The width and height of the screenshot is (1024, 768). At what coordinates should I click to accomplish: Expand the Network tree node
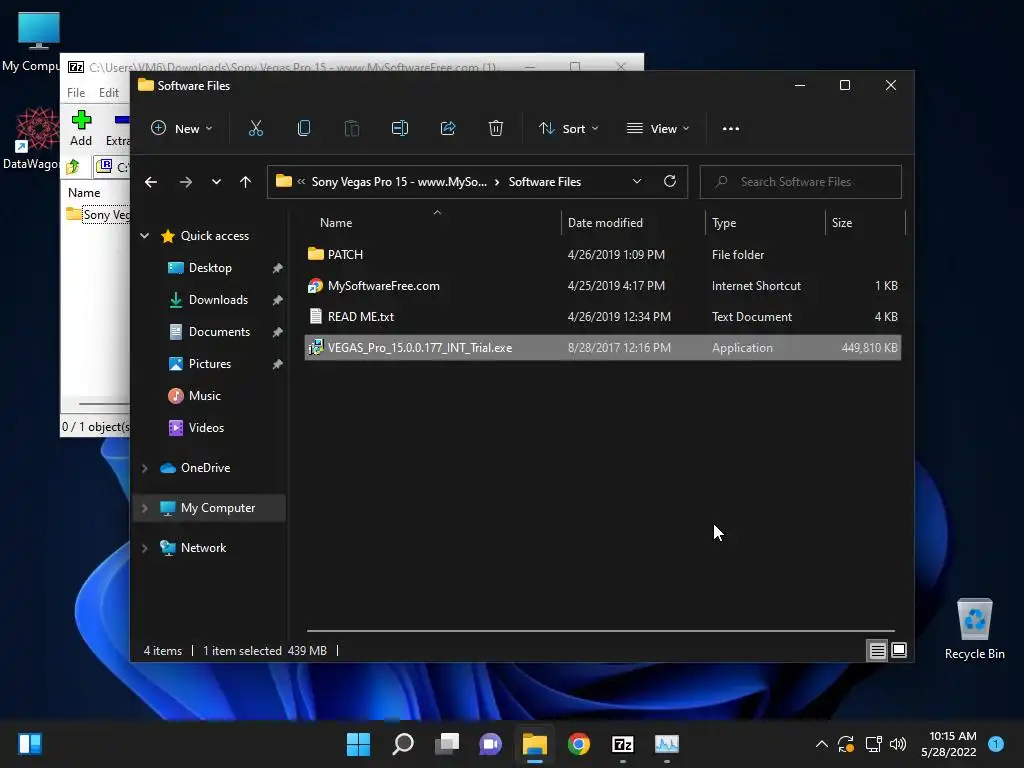click(144, 548)
